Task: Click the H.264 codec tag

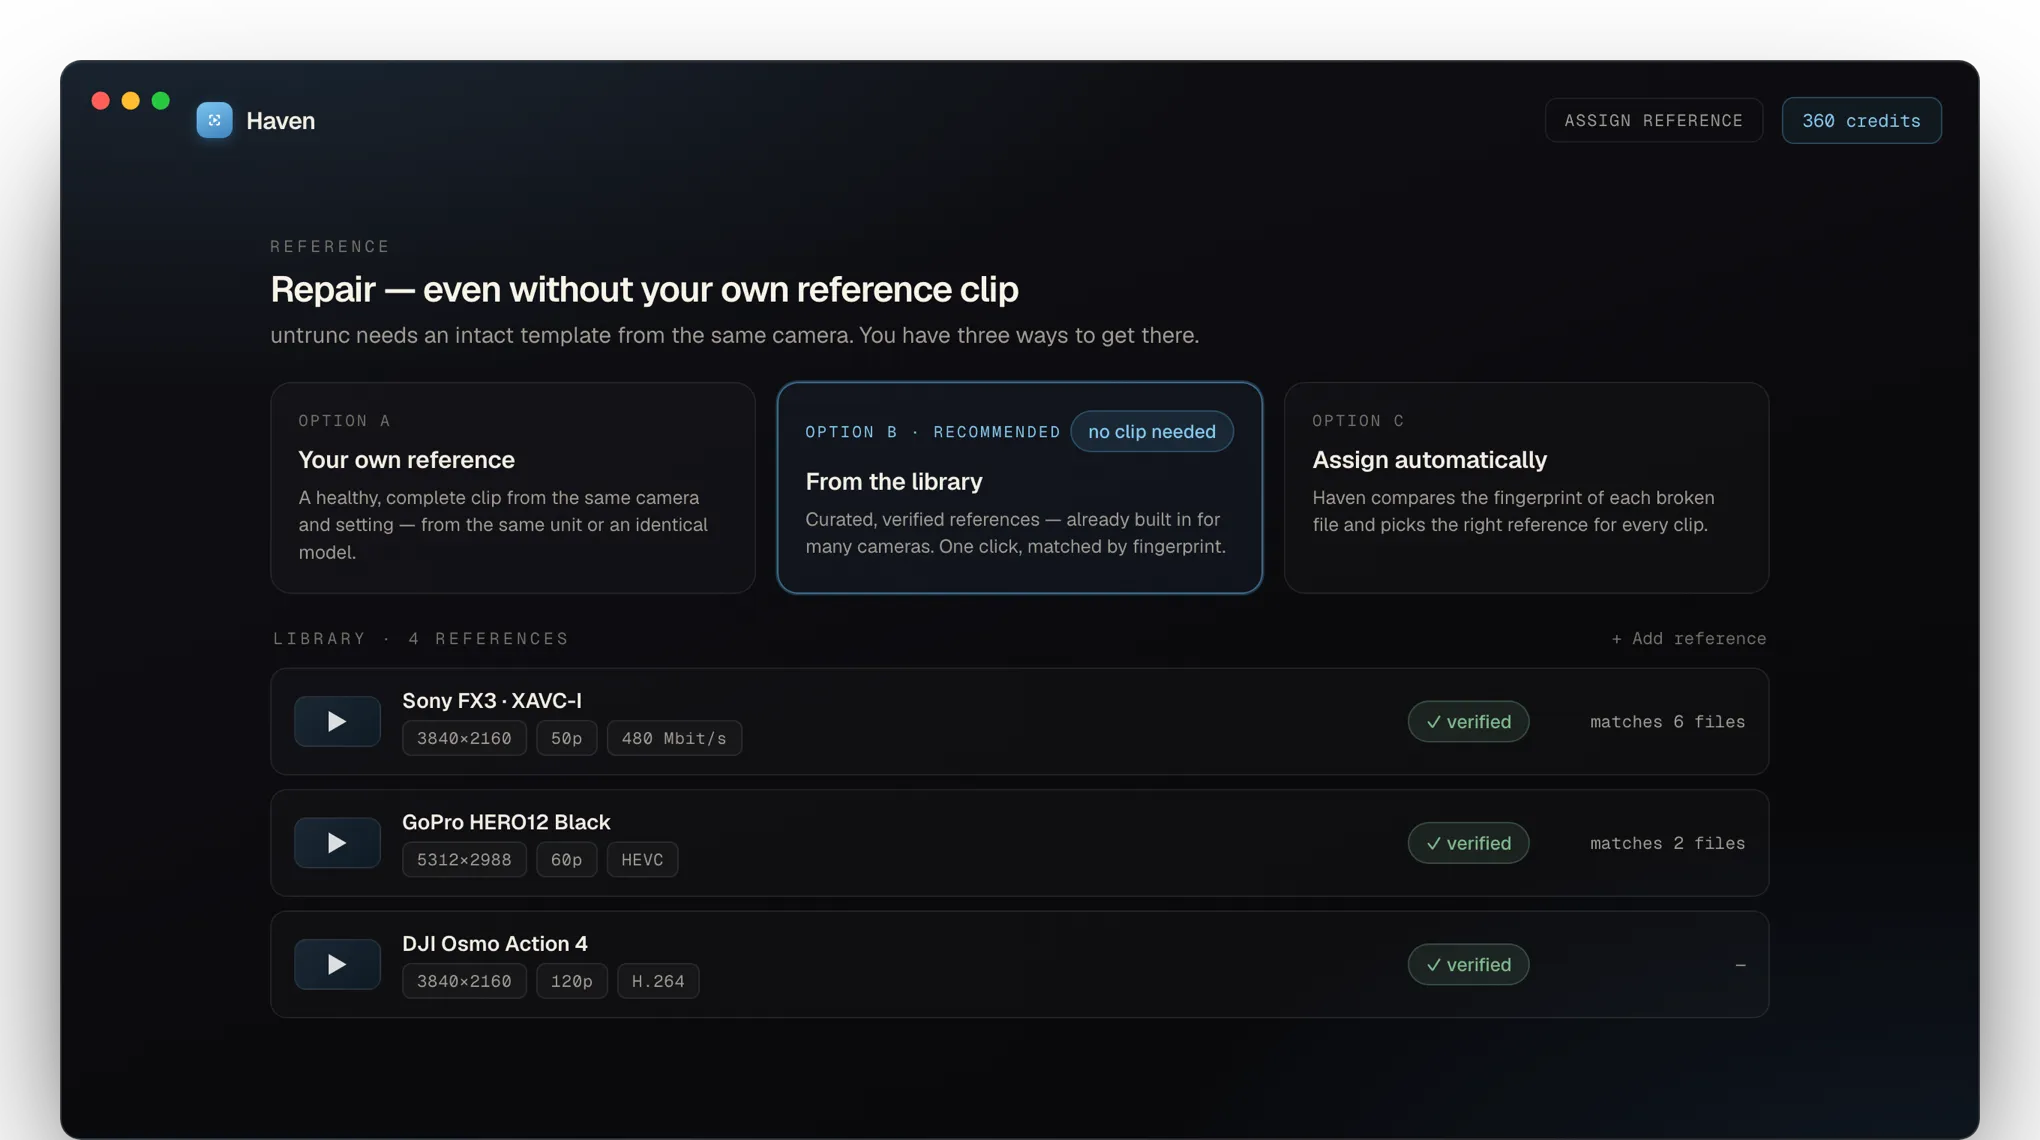Action: 658,981
